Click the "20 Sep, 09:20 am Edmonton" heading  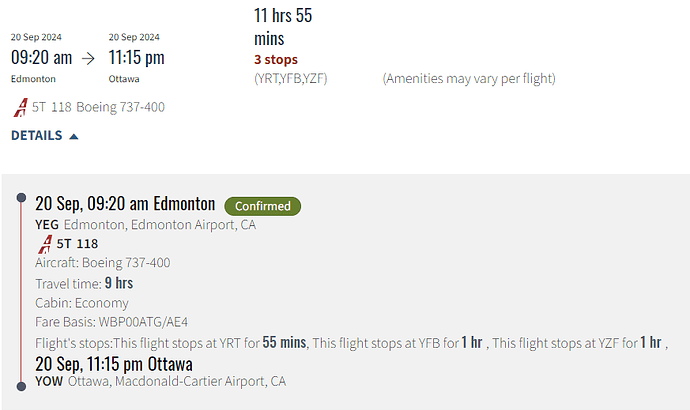coord(125,204)
